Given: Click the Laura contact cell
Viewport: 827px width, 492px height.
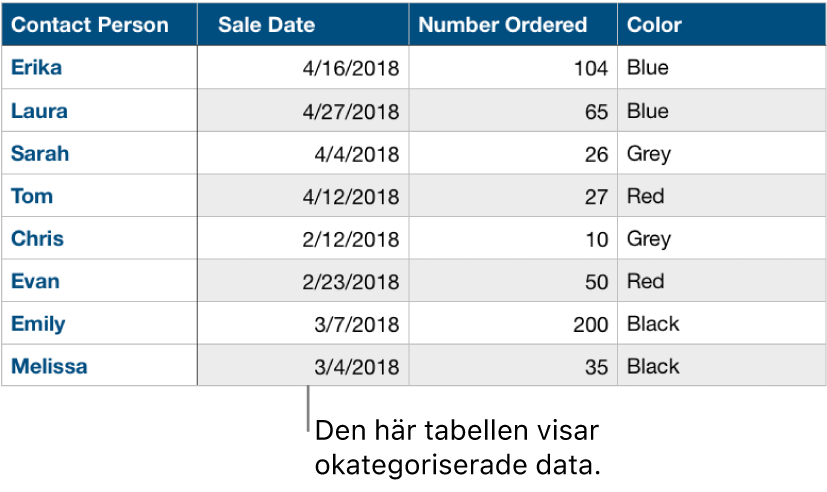Looking at the screenshot, I should tap(40, 111).
